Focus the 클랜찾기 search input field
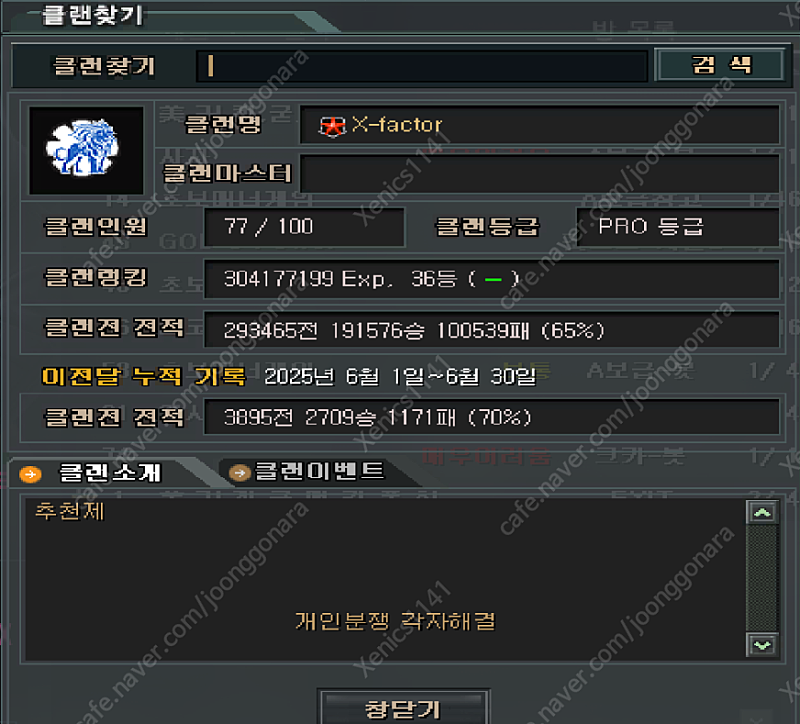The height and width of the screenshot is (724, 800). [x=422, y=66]
